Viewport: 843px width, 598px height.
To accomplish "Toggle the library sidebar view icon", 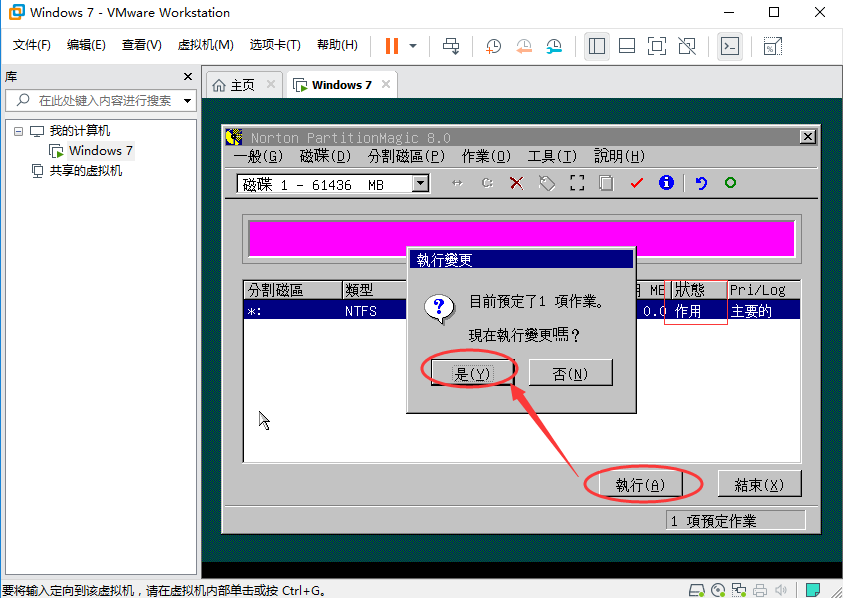I will click(597, 46).
